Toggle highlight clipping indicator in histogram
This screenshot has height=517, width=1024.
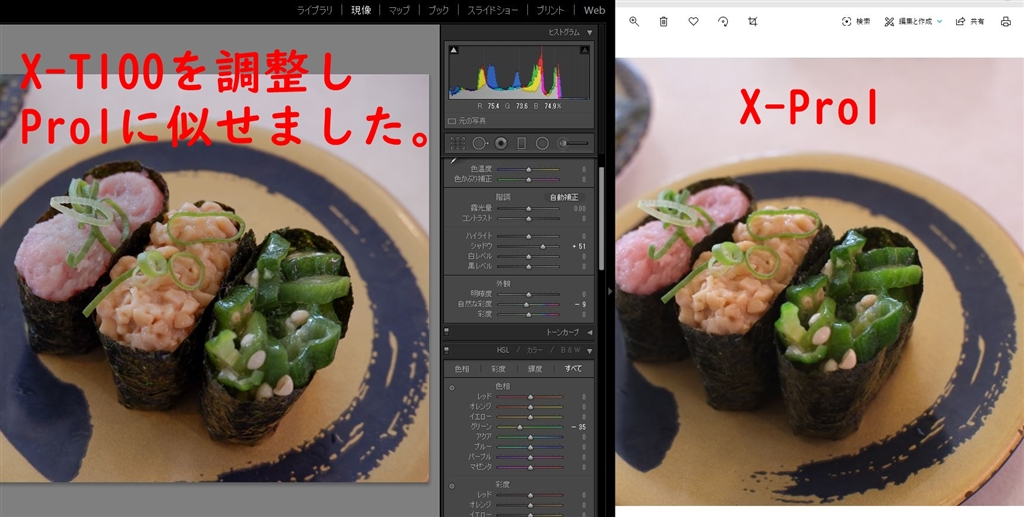pos(584,50)
